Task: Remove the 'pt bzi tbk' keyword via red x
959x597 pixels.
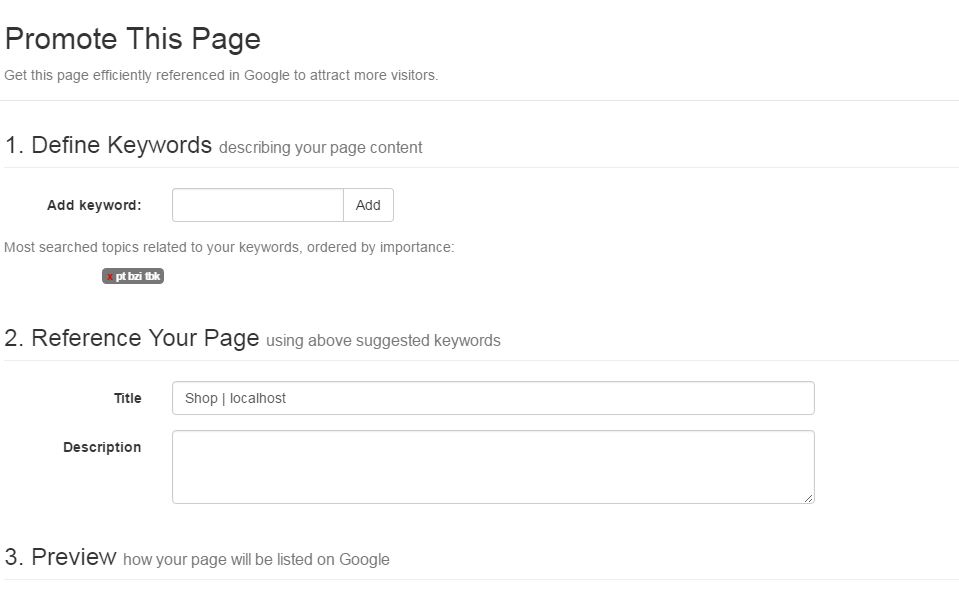Action: coord(109,277)
